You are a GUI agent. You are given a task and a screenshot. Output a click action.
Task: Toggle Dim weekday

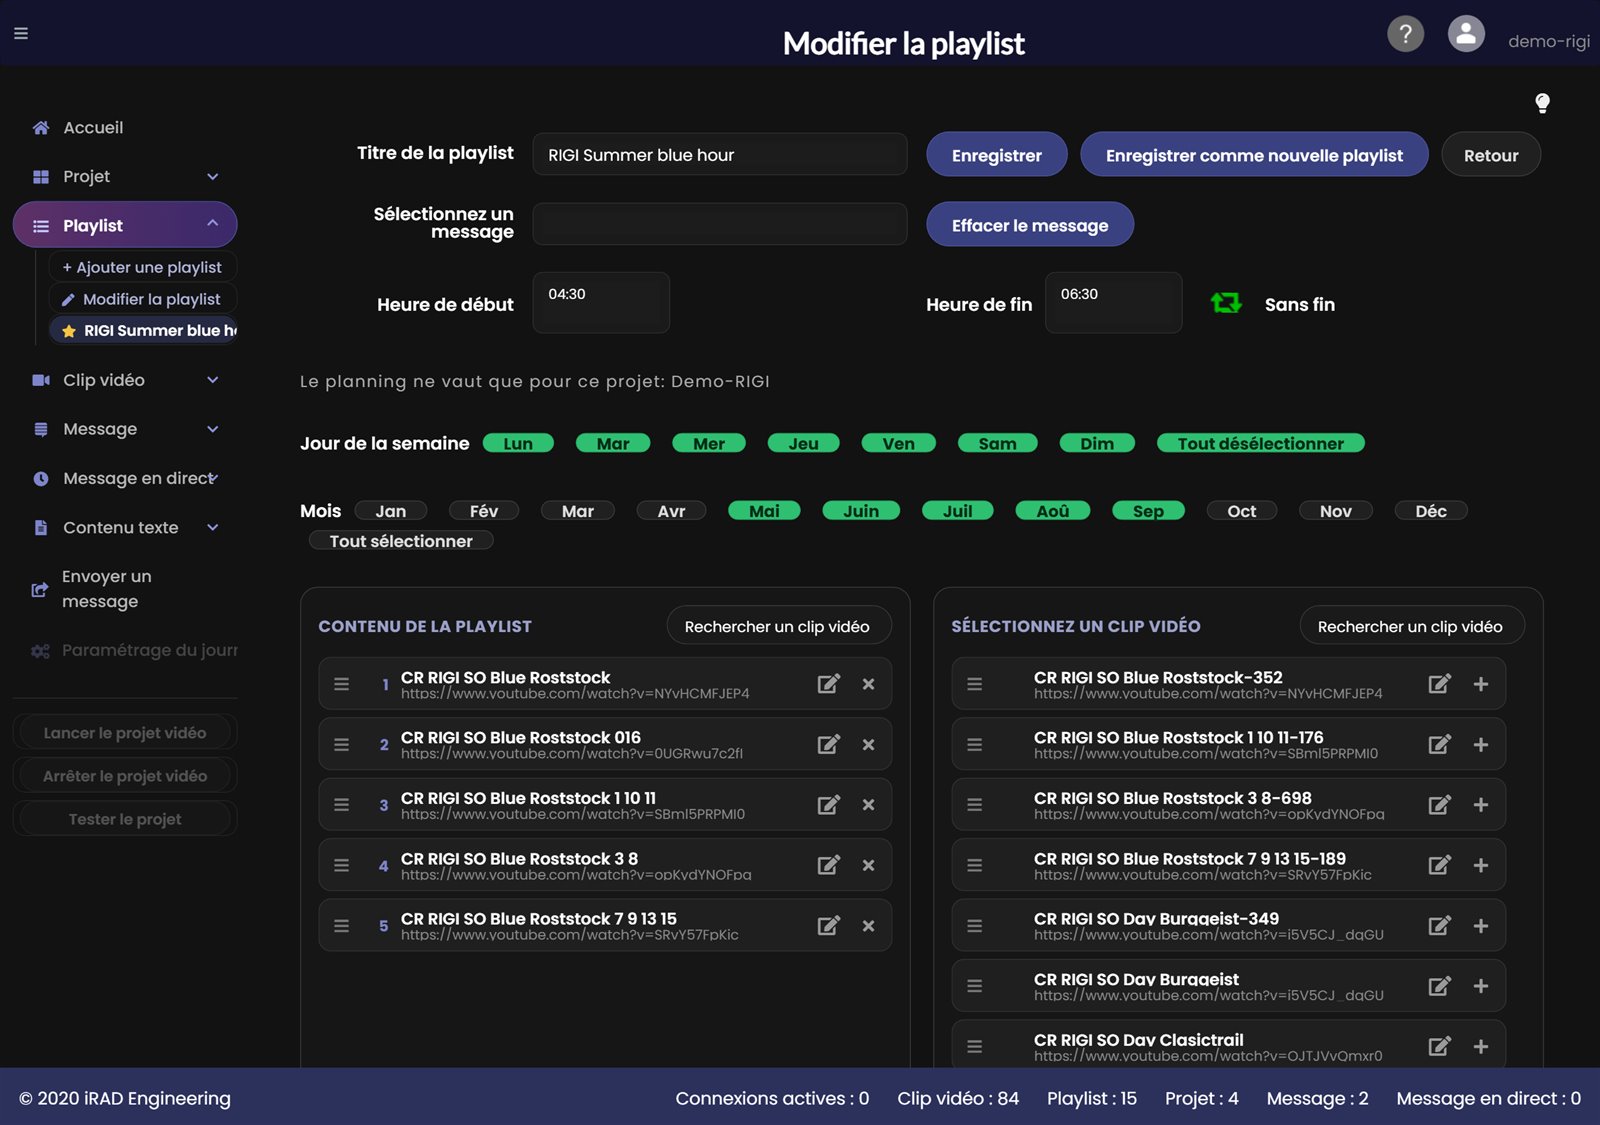tap(1097, 443)
